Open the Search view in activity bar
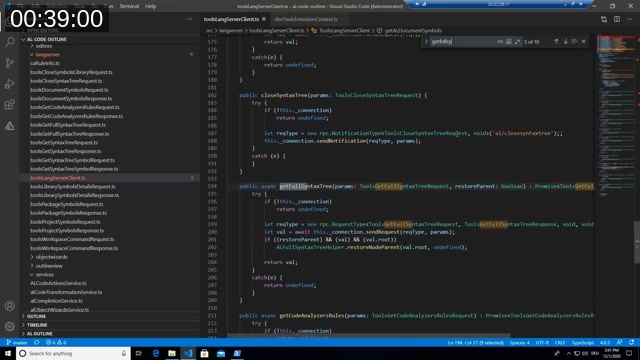Image resolution: width=640 pixels, height=360 pixels. coord(10,42)
